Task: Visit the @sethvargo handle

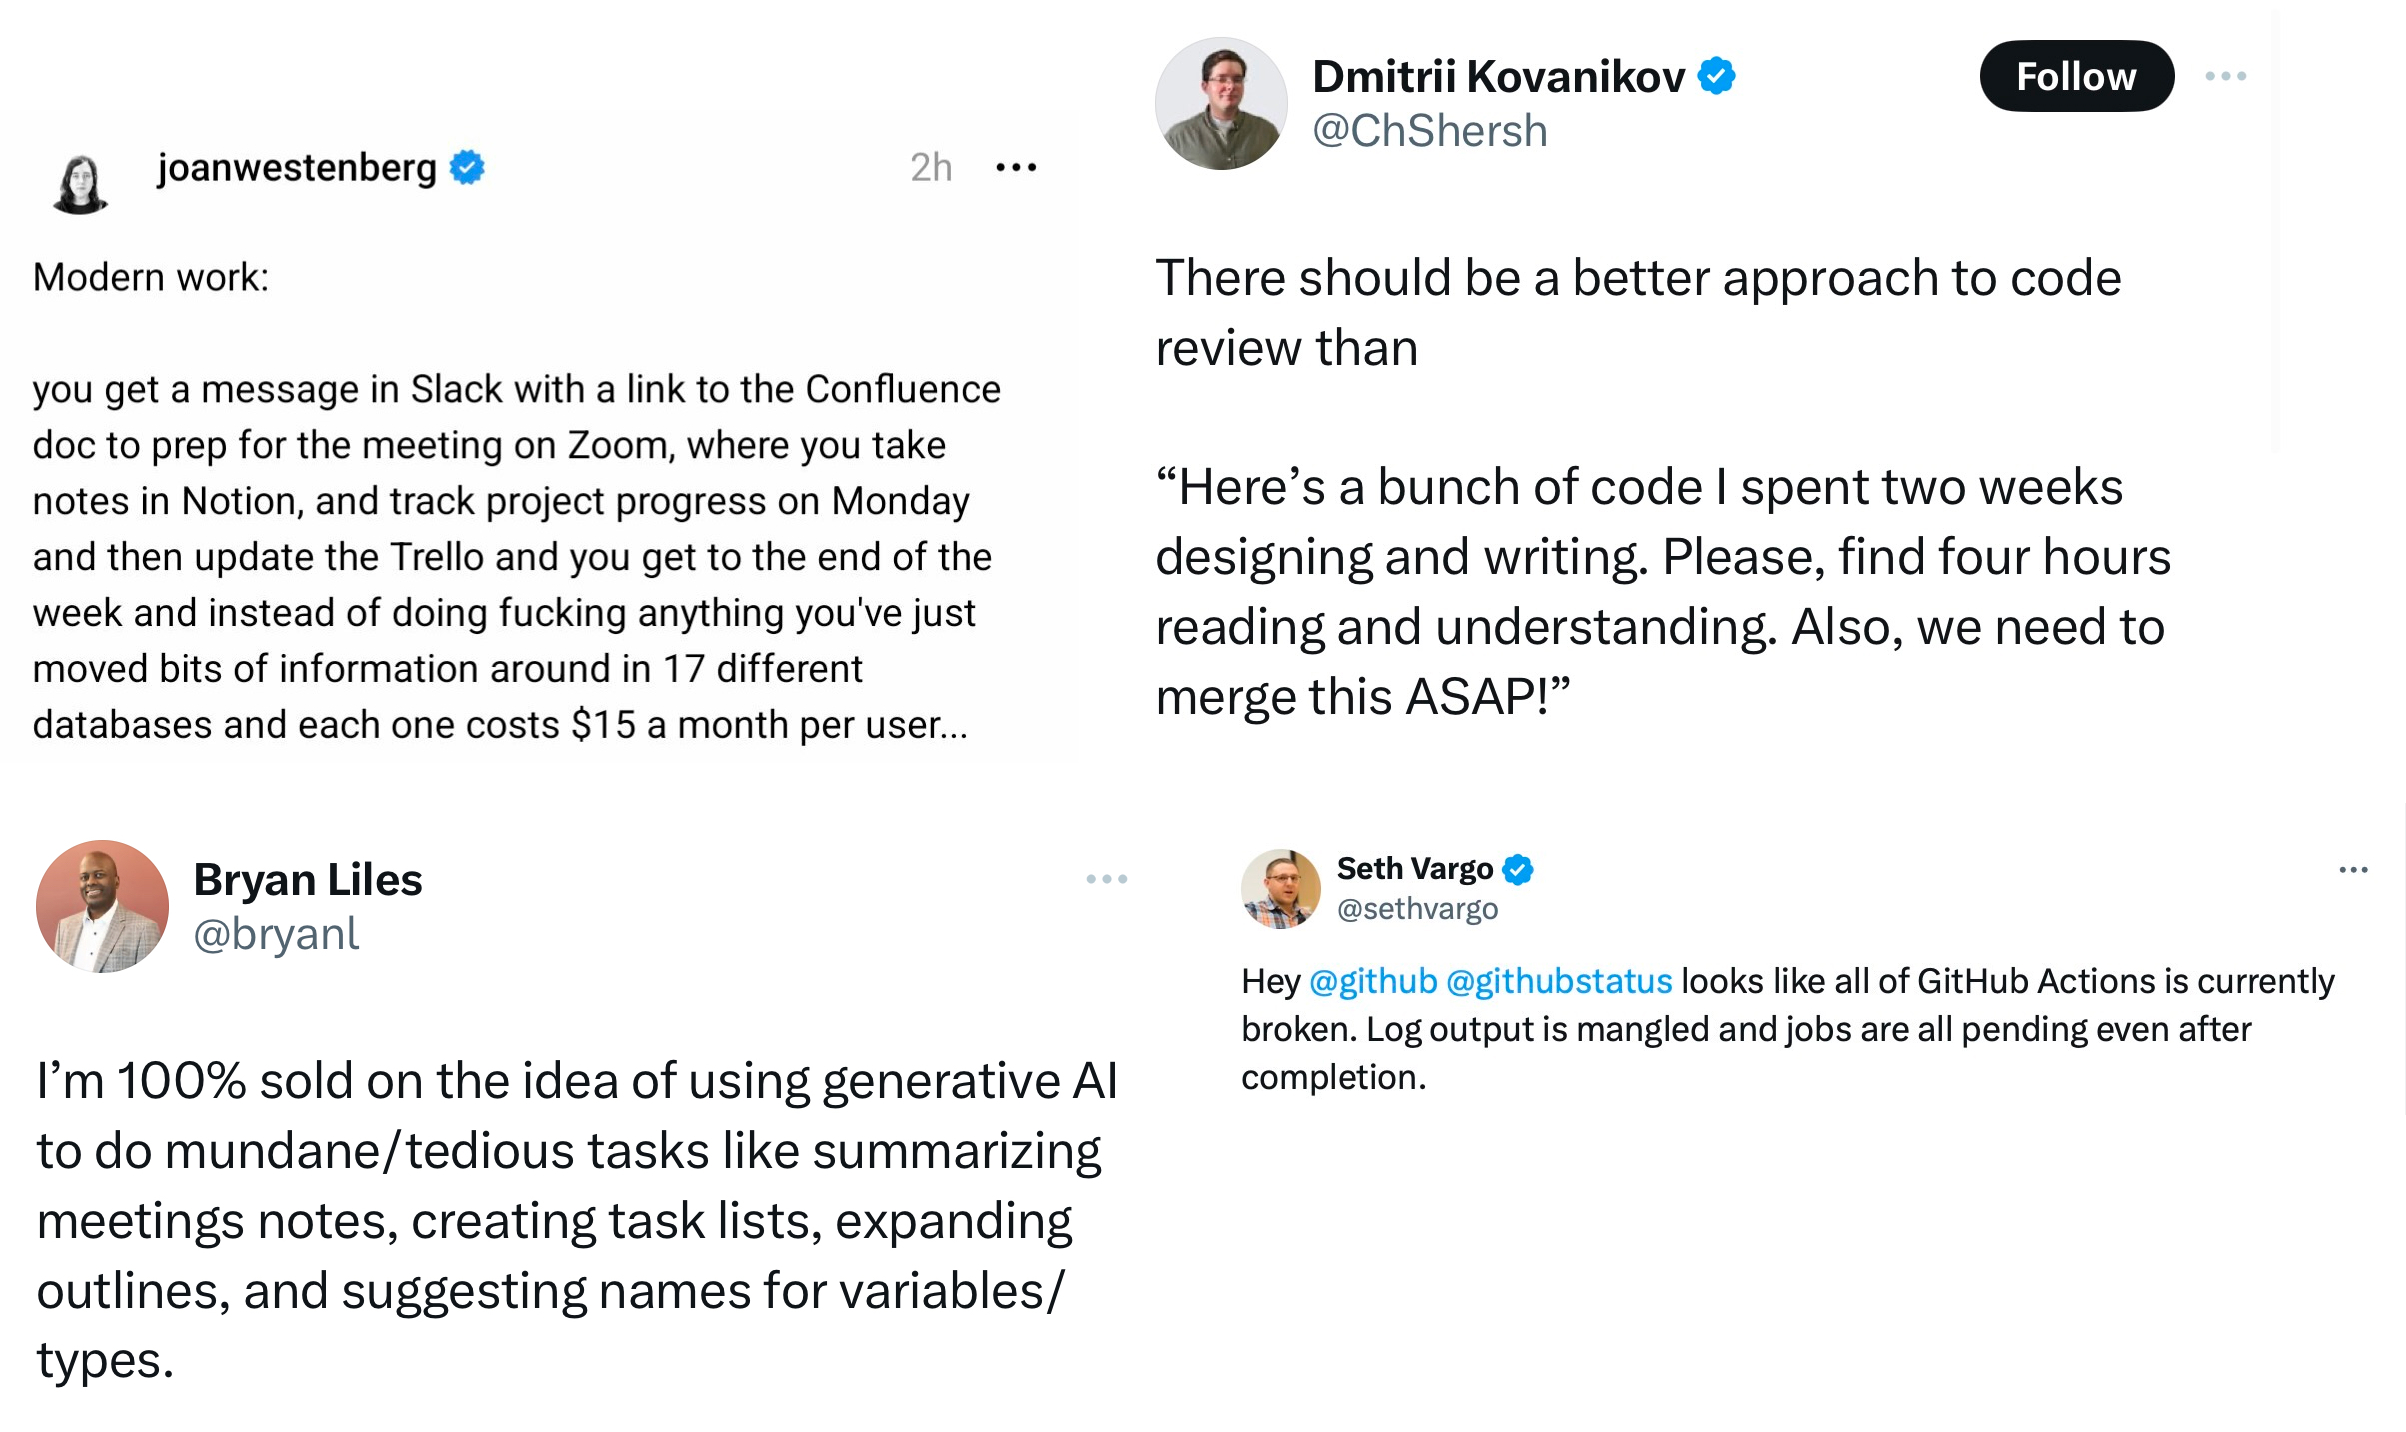Action: pos(1418,909)
